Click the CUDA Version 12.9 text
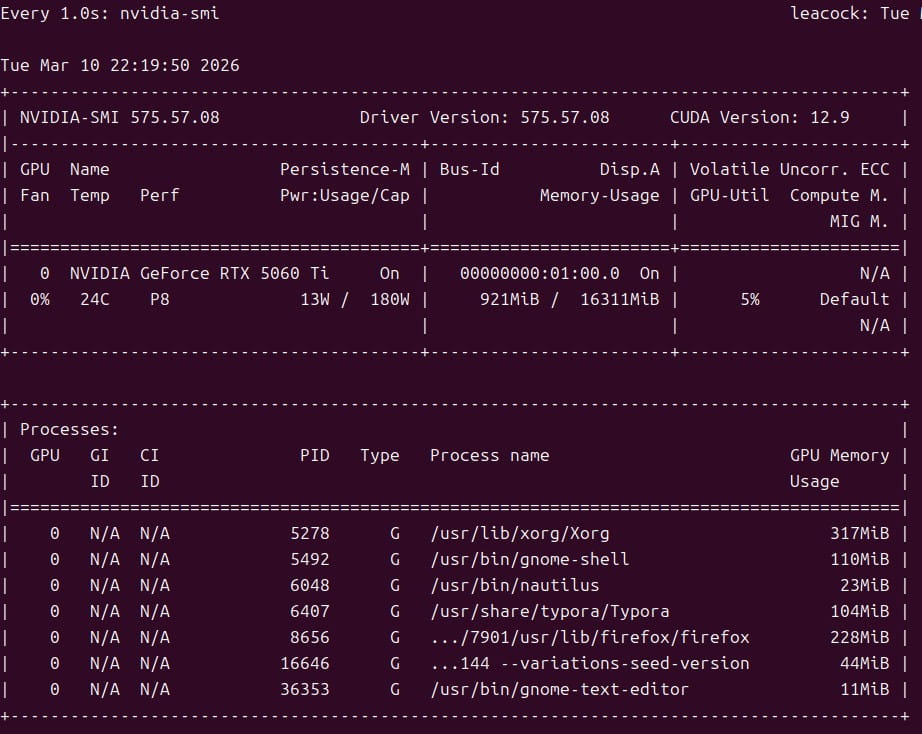Viewport: 922px width, 734px height. [x=759, y=117]
